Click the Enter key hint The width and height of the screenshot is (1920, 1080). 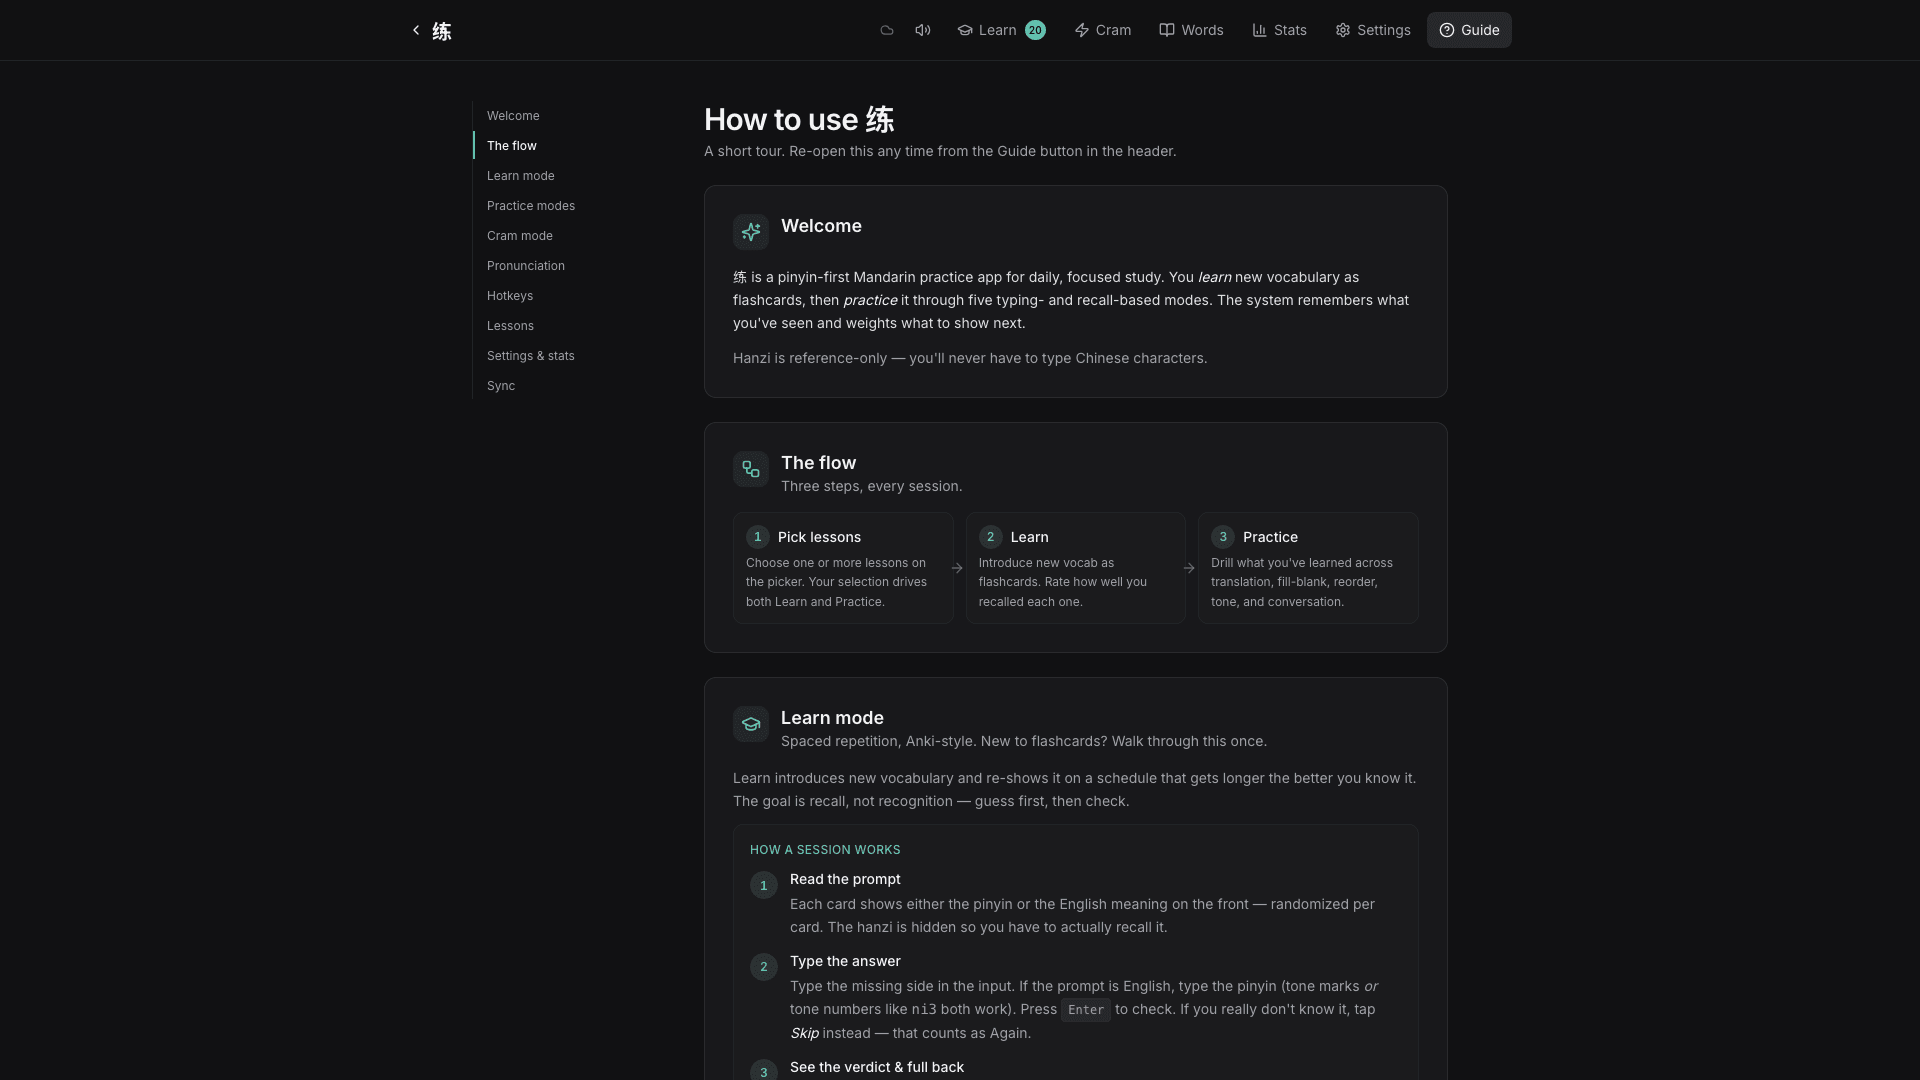(x=1086, y=1010)
